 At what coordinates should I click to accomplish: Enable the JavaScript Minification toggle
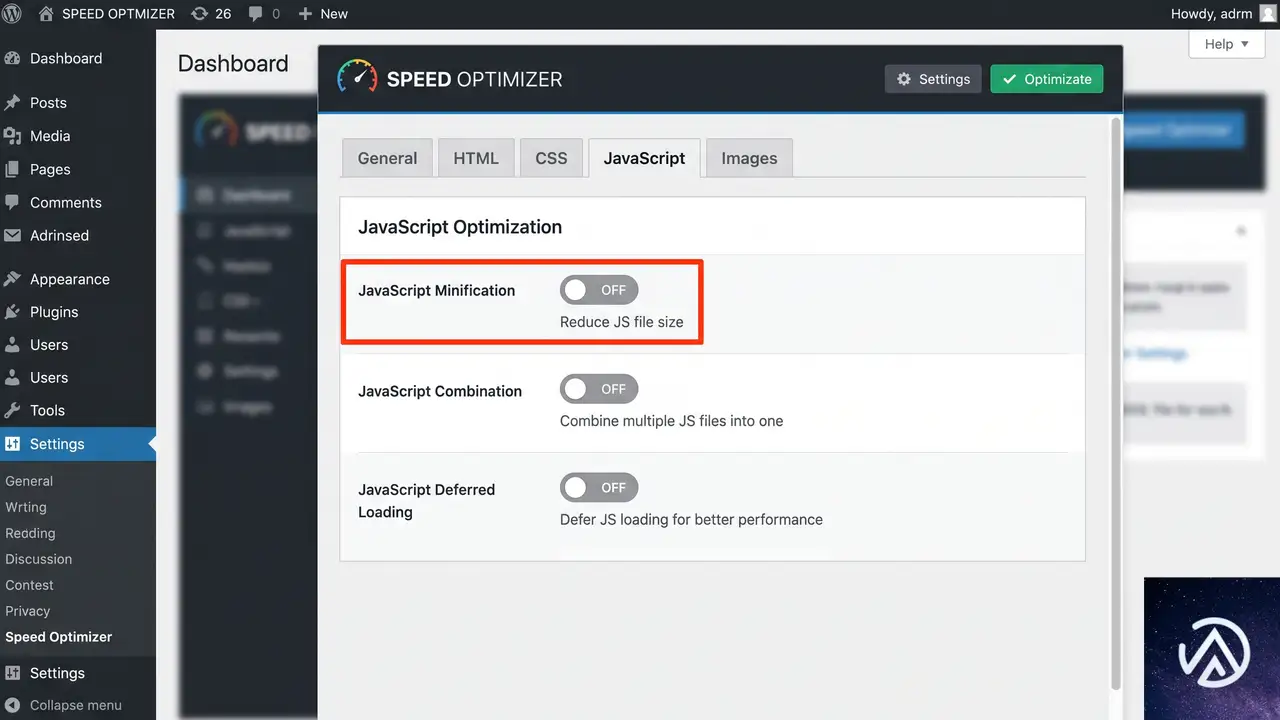coord(599,290)
